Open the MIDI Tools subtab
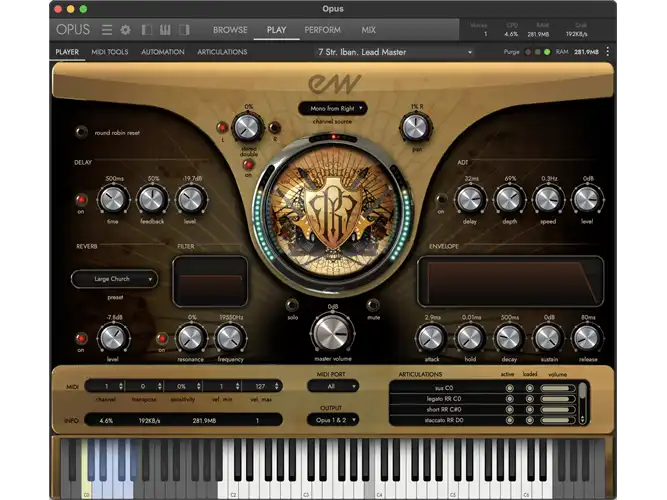 click(110, 52)
